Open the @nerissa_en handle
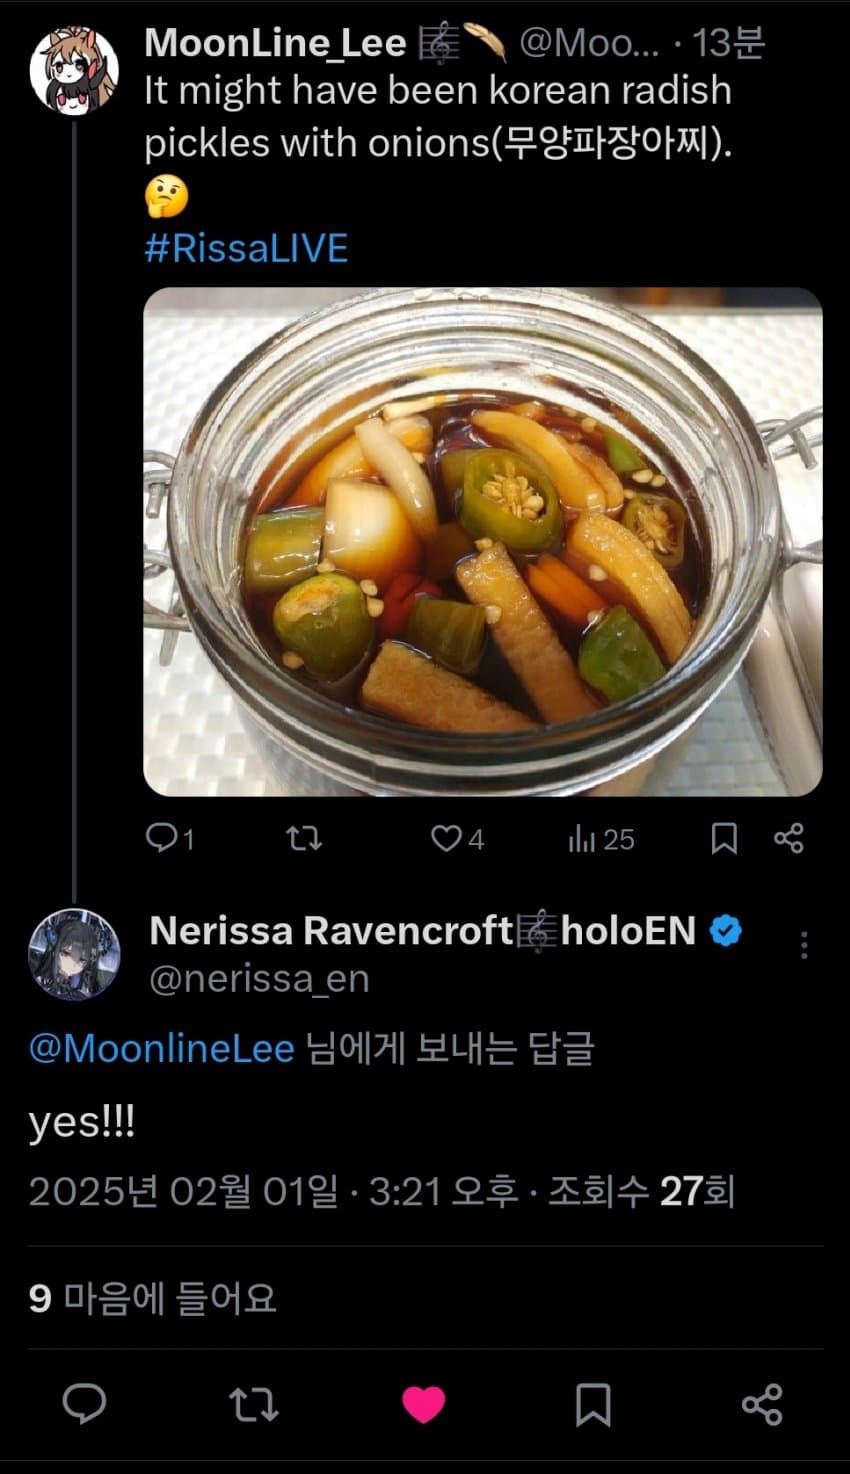The image size is (850, 1474). click(x=259, y=978)
